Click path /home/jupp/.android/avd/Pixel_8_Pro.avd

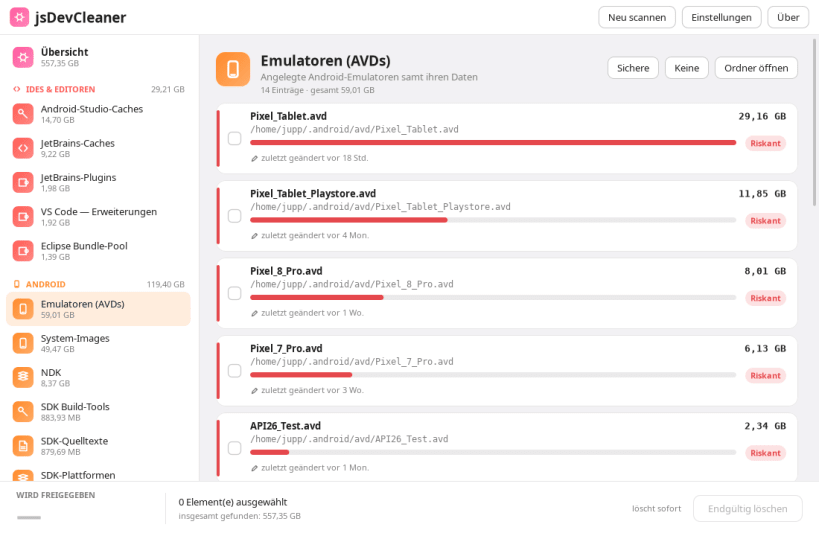pos(352,284)
